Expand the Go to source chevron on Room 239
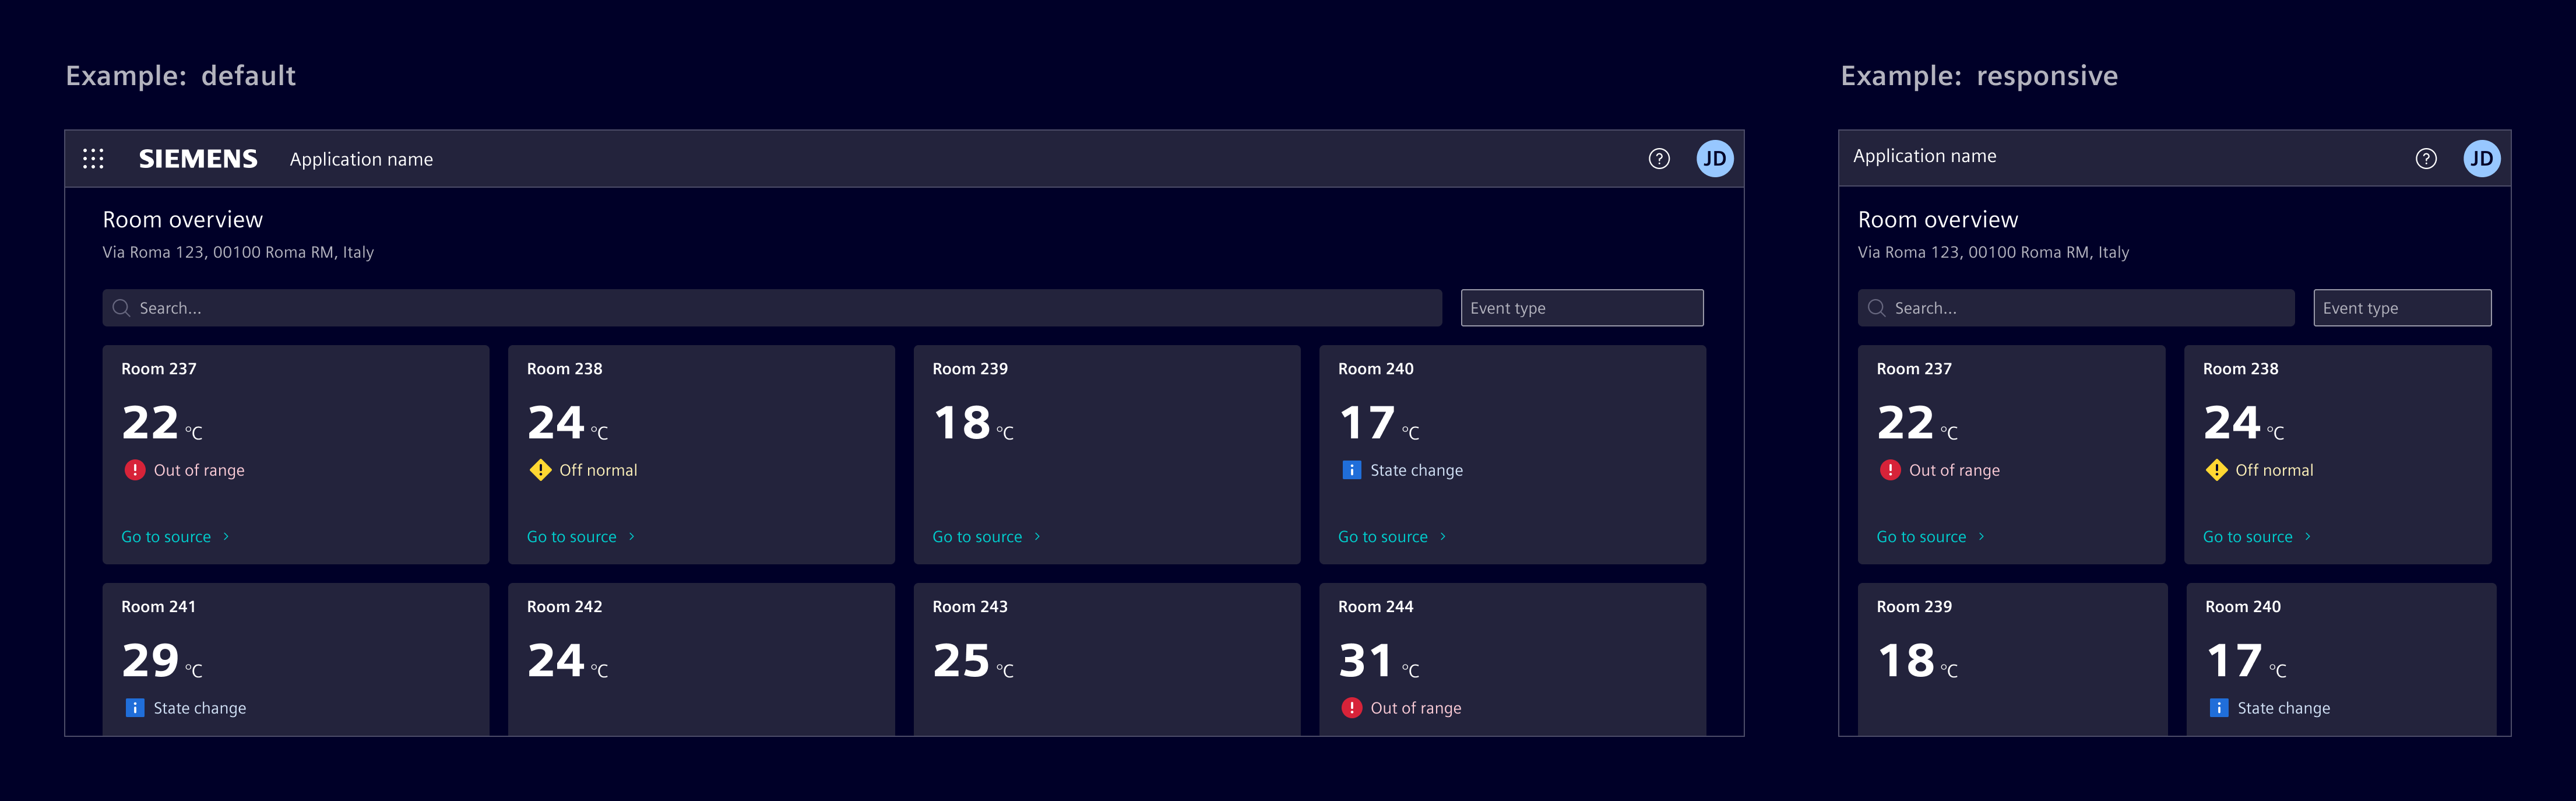Viewport: 2576px width, 801px height. (1037, 536)
